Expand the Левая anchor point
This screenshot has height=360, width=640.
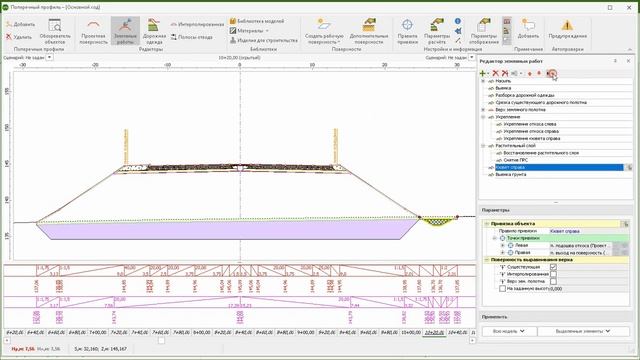[x=502, y=245]
